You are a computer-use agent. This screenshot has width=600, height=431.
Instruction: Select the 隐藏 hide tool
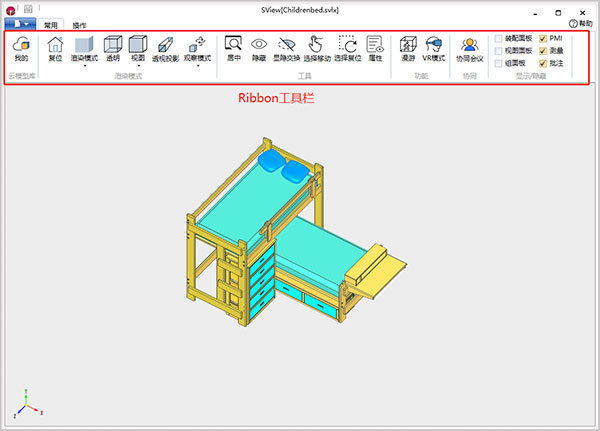click(259, 49)
